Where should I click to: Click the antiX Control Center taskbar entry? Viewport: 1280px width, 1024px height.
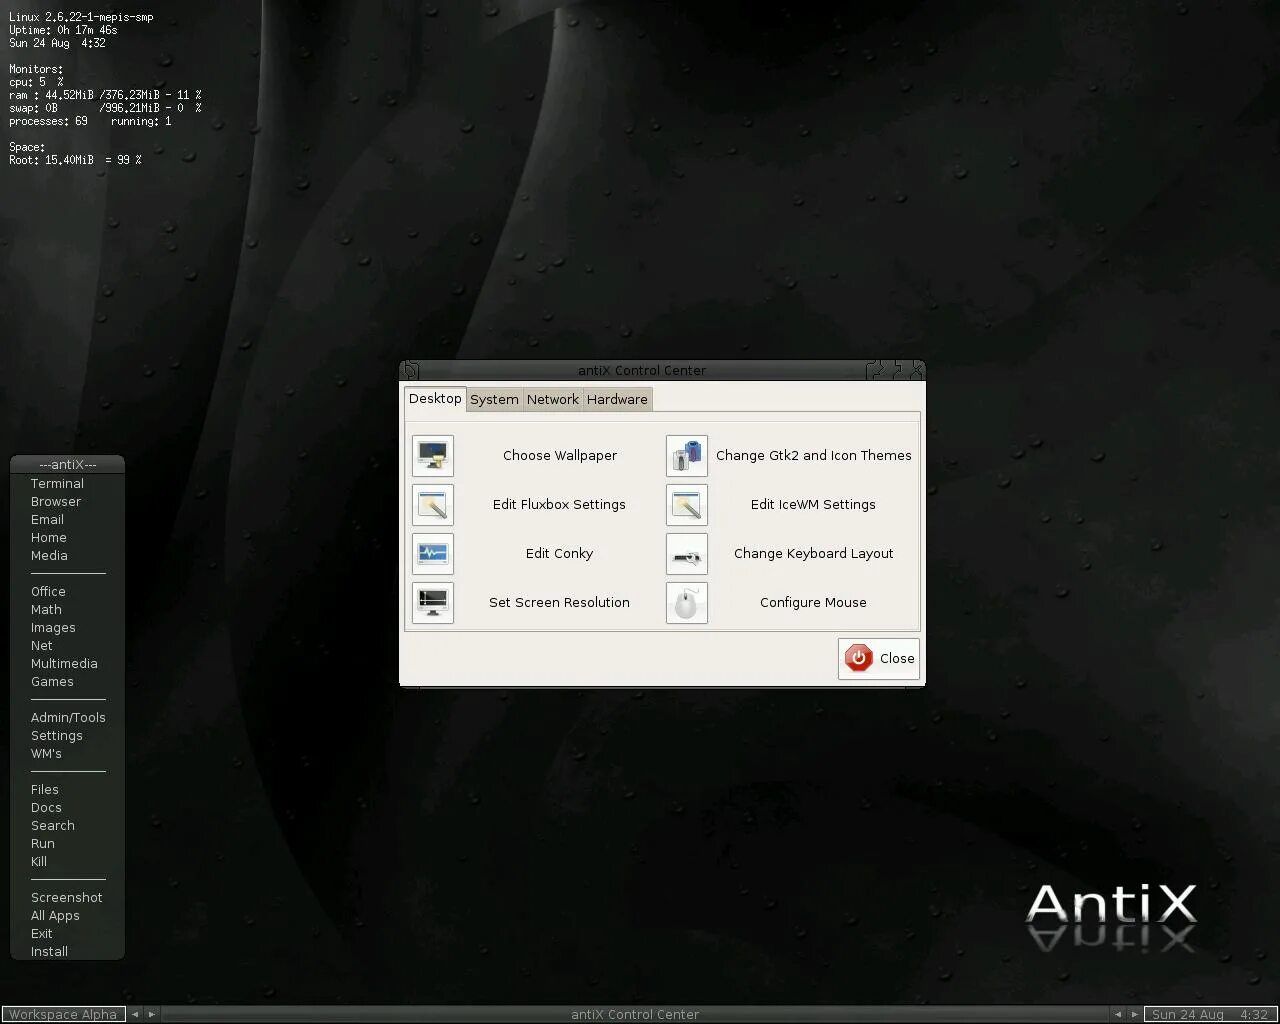[635, 1014]
